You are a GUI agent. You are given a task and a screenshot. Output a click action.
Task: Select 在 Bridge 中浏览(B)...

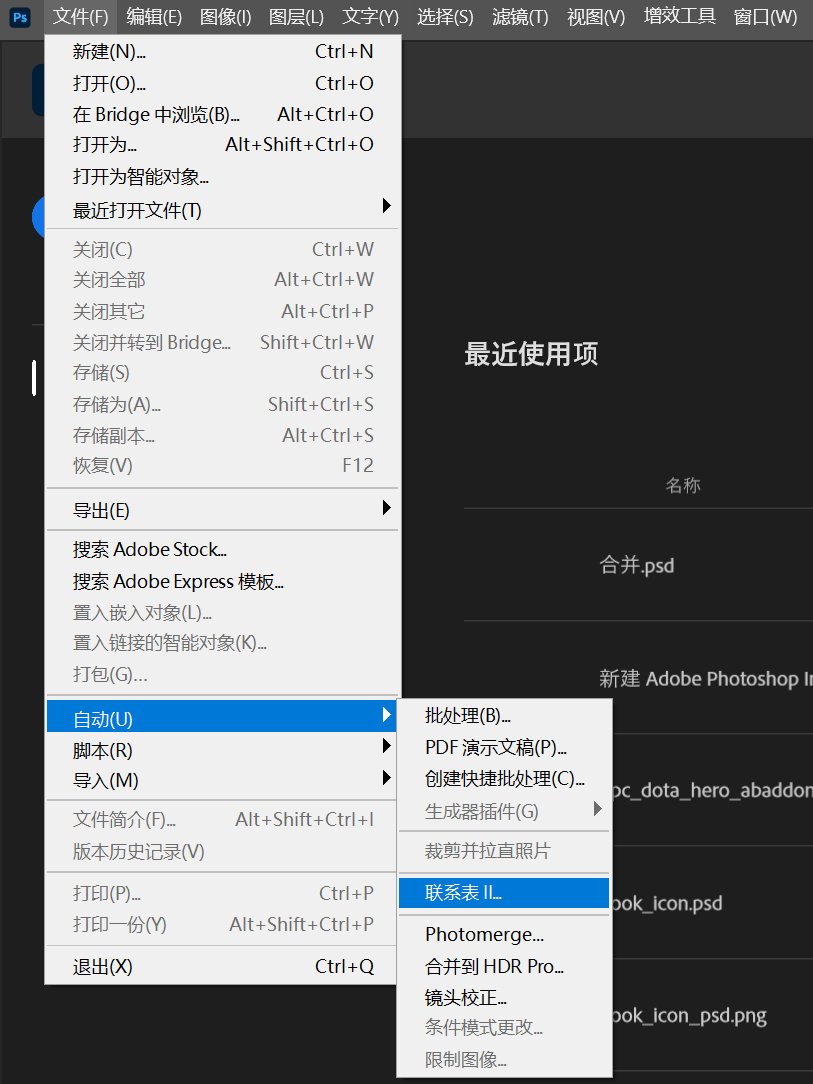(x=222, y=114)
